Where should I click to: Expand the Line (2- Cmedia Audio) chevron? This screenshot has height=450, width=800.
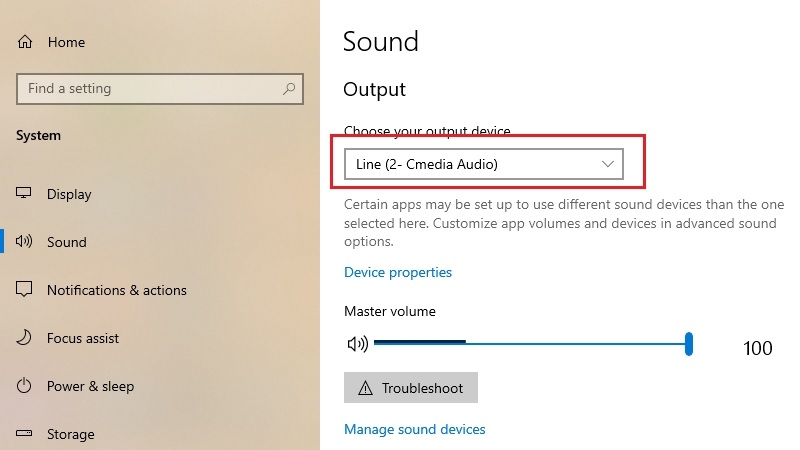pos(607,164)
